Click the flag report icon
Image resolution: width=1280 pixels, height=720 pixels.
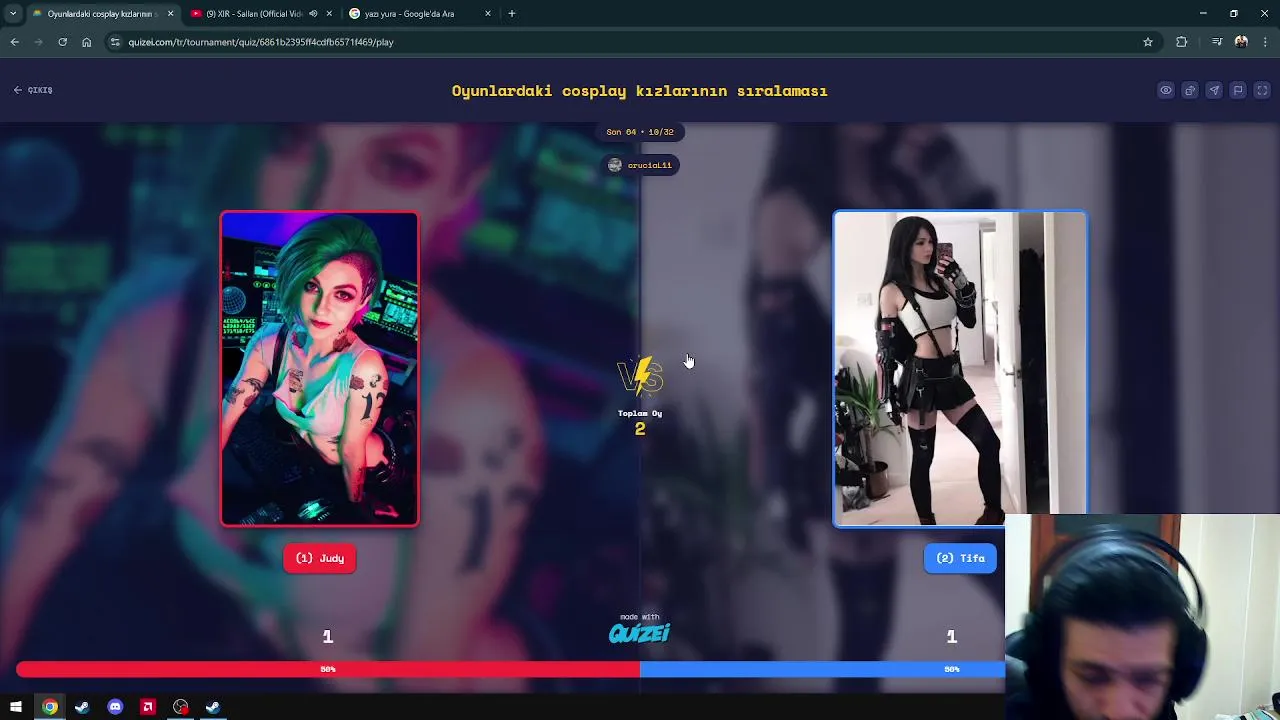click(x=1238, y=90)
